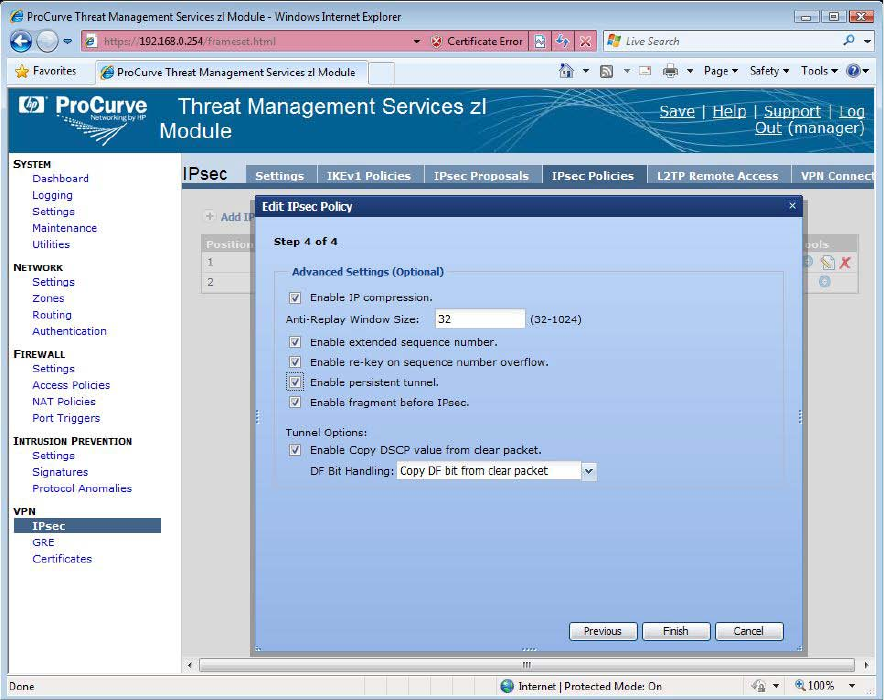The height and width of the screenshot is (700, 884).
Task: Click the HP ProCurve logo
Action: click(83, 118)
